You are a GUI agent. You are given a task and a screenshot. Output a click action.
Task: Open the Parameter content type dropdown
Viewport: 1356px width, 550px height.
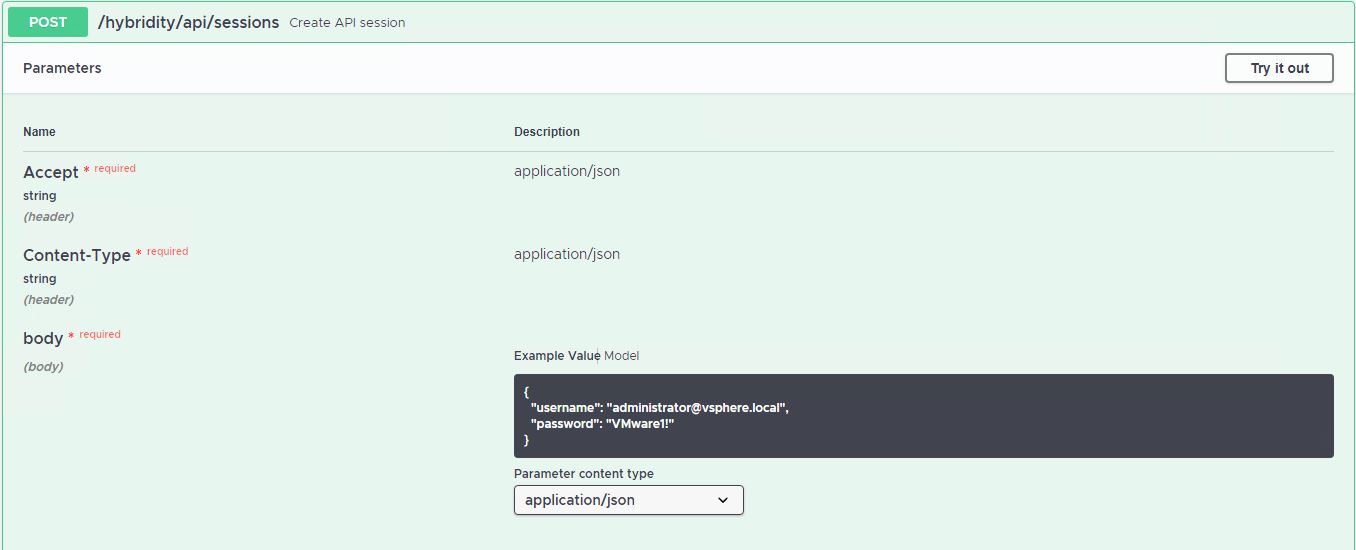[x=628, y=500]
